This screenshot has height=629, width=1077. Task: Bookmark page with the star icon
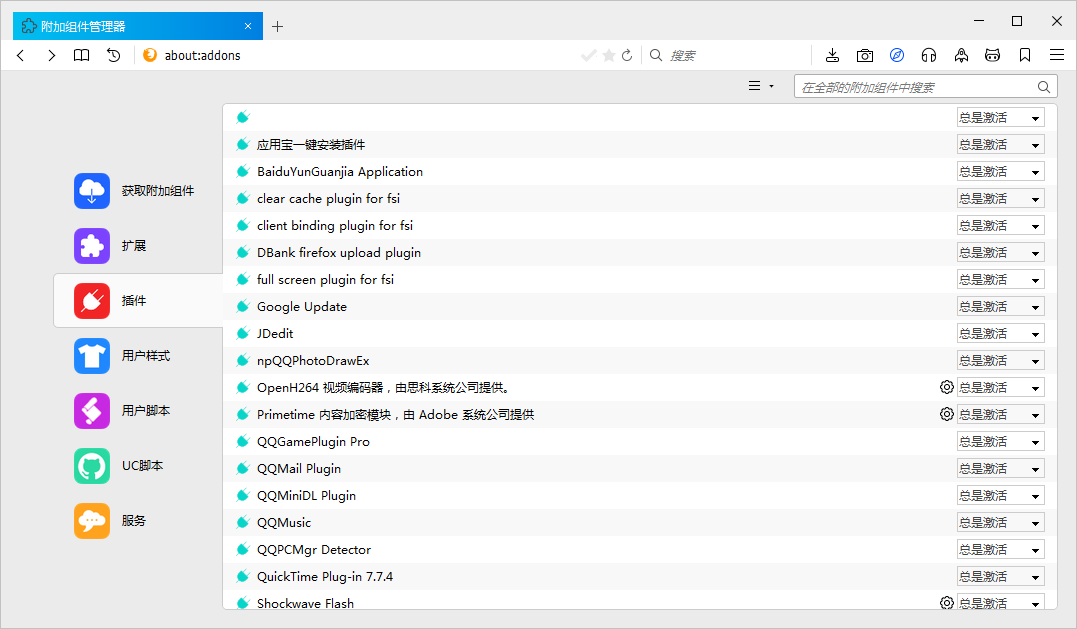(x=609, y=56)
